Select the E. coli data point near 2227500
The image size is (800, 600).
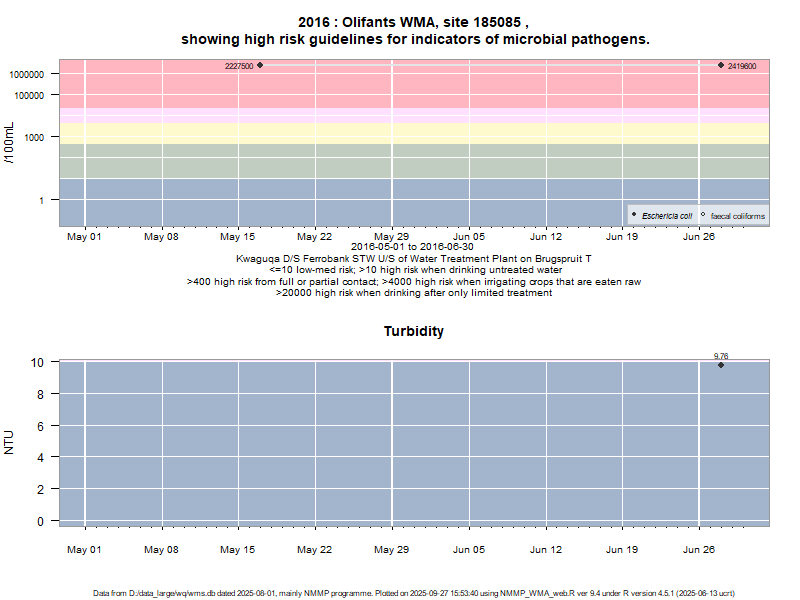click(x=260, y=65)
